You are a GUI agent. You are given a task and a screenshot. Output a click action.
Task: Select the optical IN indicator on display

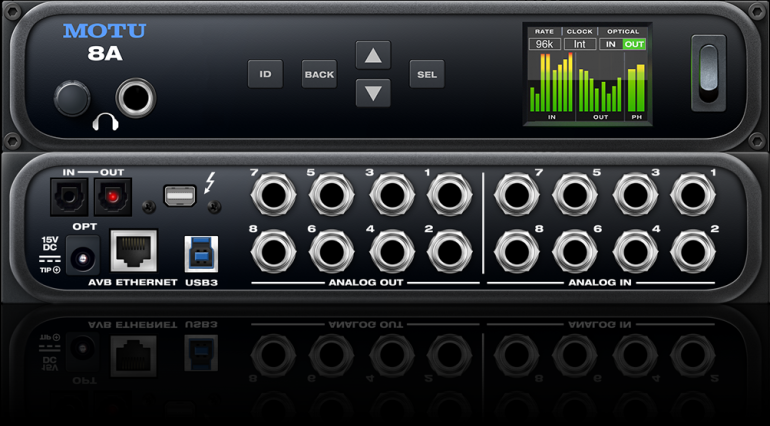(x=610, y=45)
